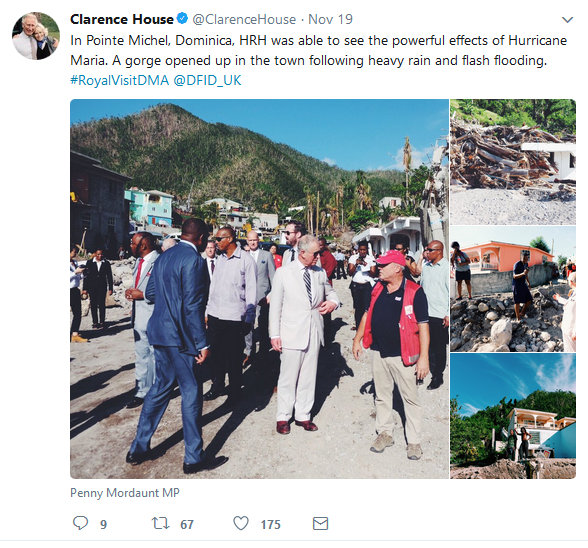Viewport: 588px width, 548px height.
Task: Open the driftwood debris photo thumbnail
Action: 513,162
